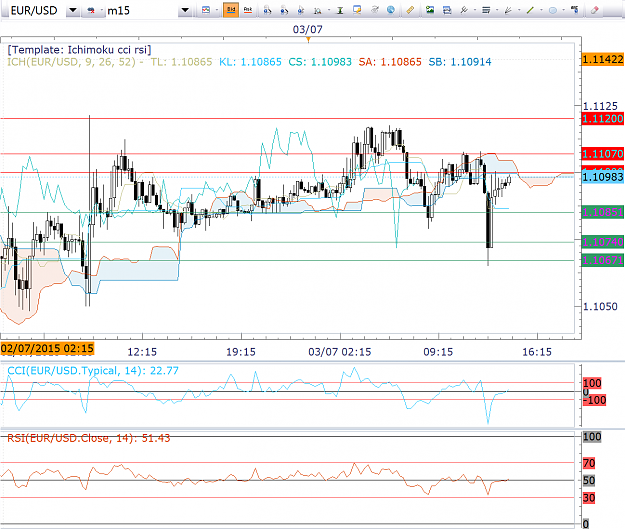625x529 pixels.
Task: Select the ellipse shape tool
Action: point(553,10)
